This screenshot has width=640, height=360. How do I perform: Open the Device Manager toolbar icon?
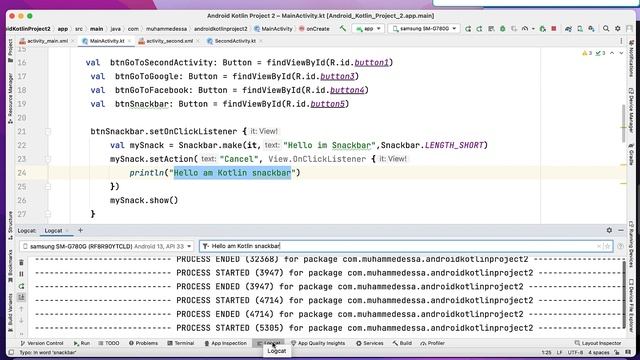coord(580,29)
